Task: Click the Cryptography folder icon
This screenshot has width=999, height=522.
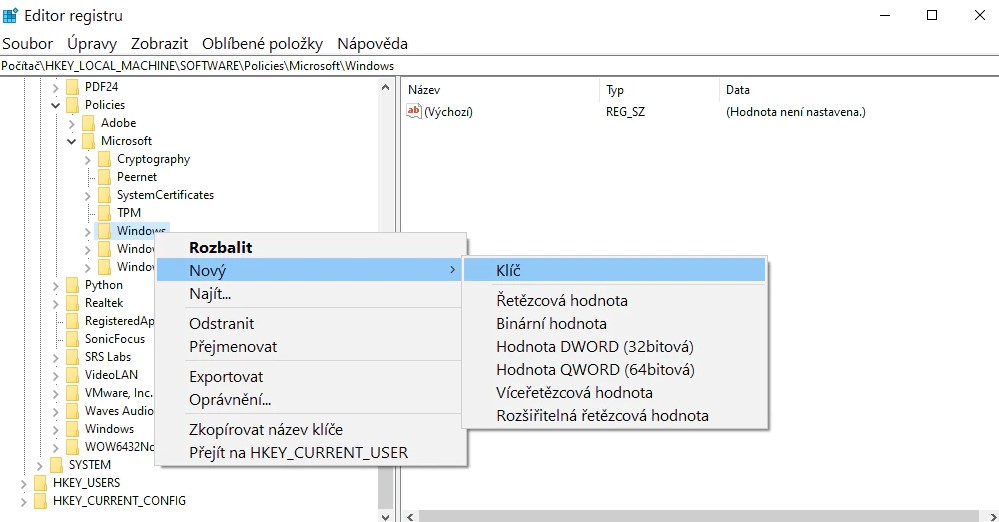Action: (x=104, y=159)
